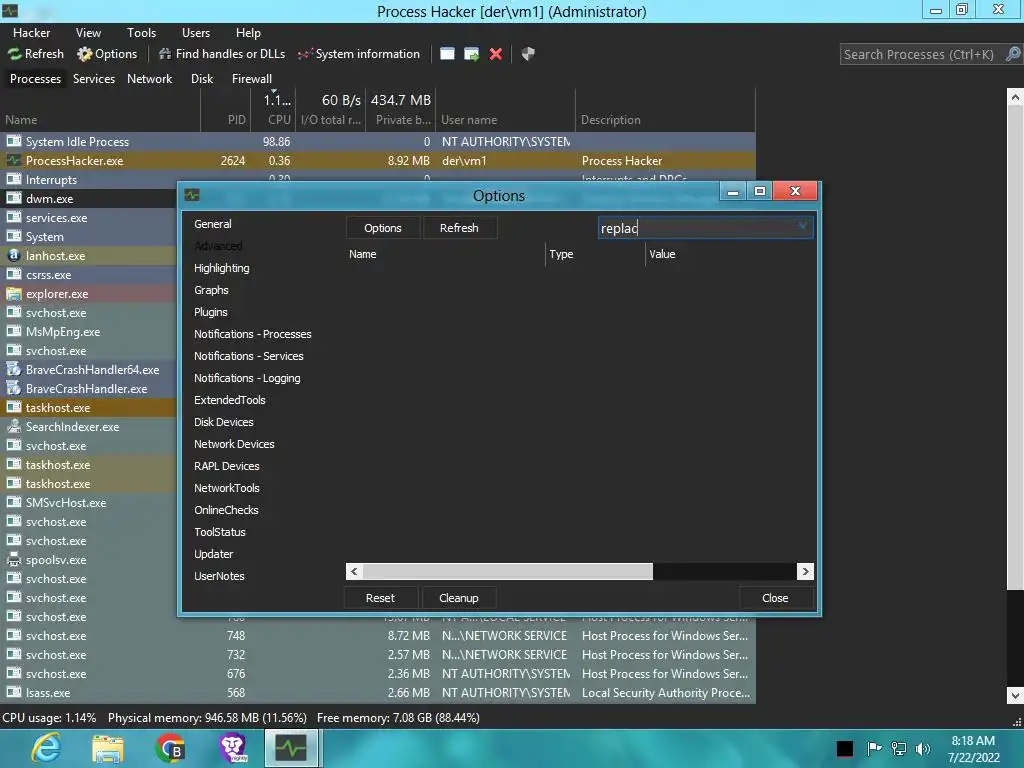Open the volume speaker tray icon
This screenshot has width=1024, height=768.
[923, 748]
